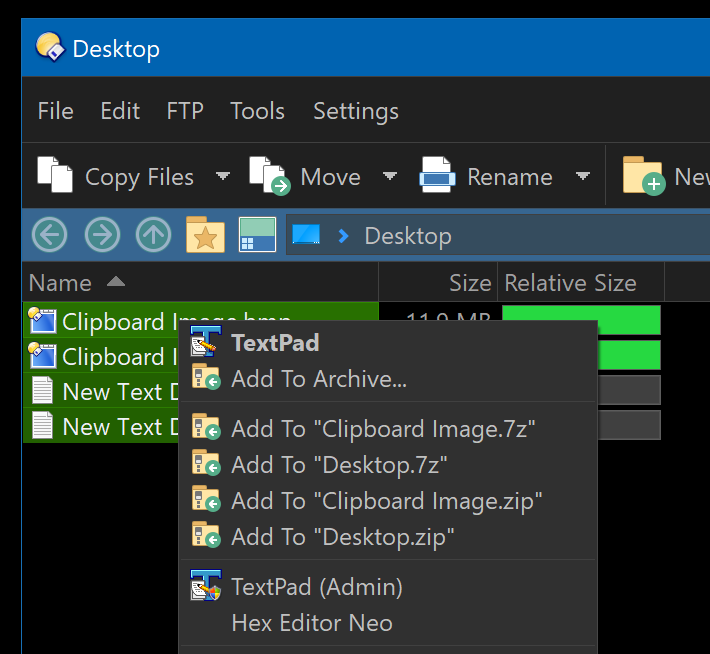Toggle the Name column sort arrow
Viewport: 710px width, 654px height.
pyautogui.click(x=116, y=282)
